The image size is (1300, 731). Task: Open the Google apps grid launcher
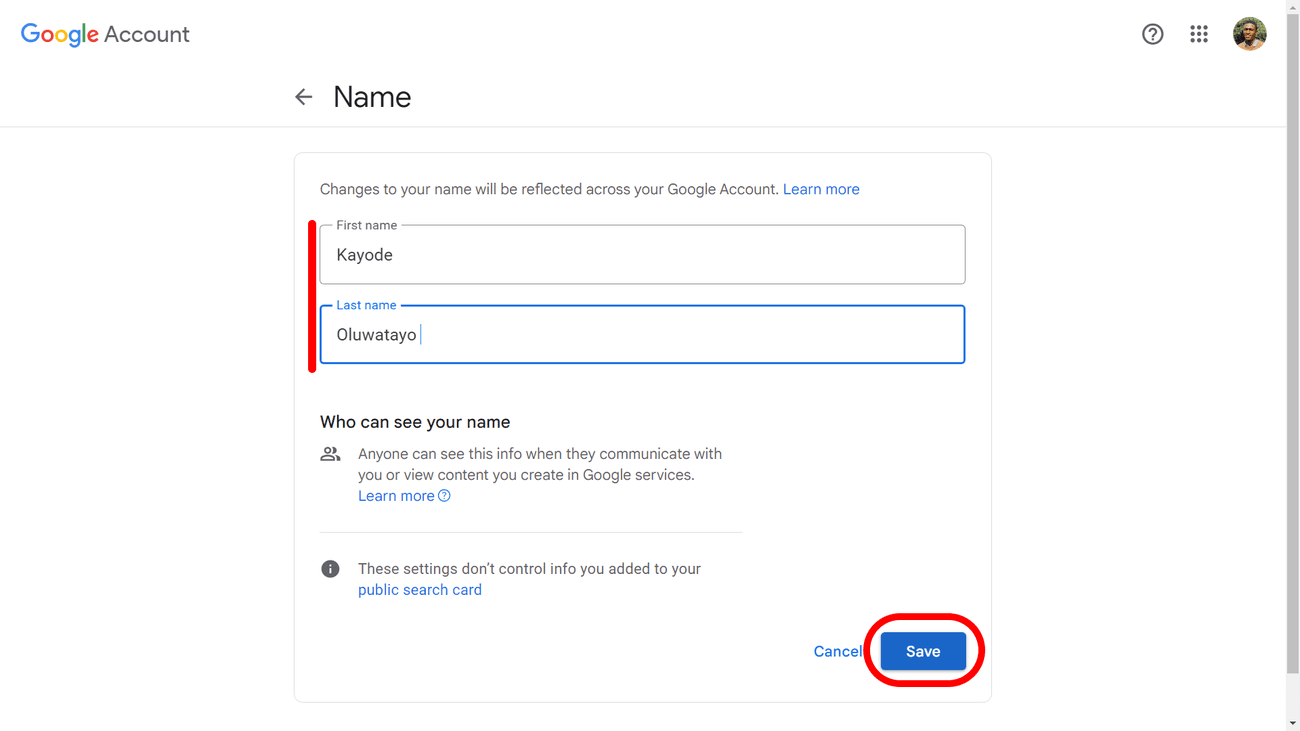tap(1199, 34)
